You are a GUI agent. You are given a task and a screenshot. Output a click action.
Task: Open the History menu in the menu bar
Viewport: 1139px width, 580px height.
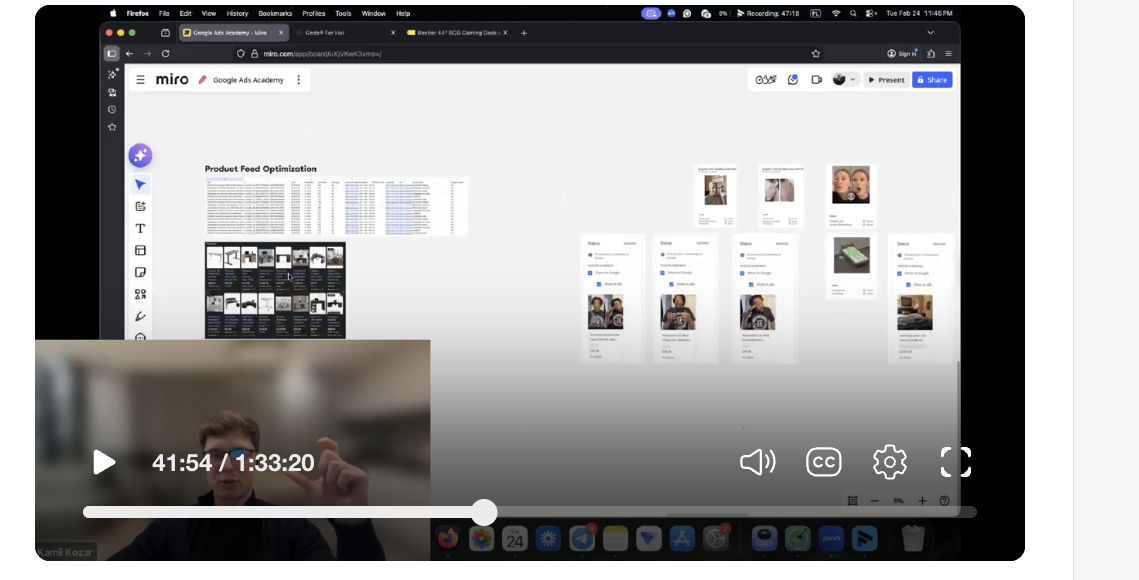coord(237,13)
